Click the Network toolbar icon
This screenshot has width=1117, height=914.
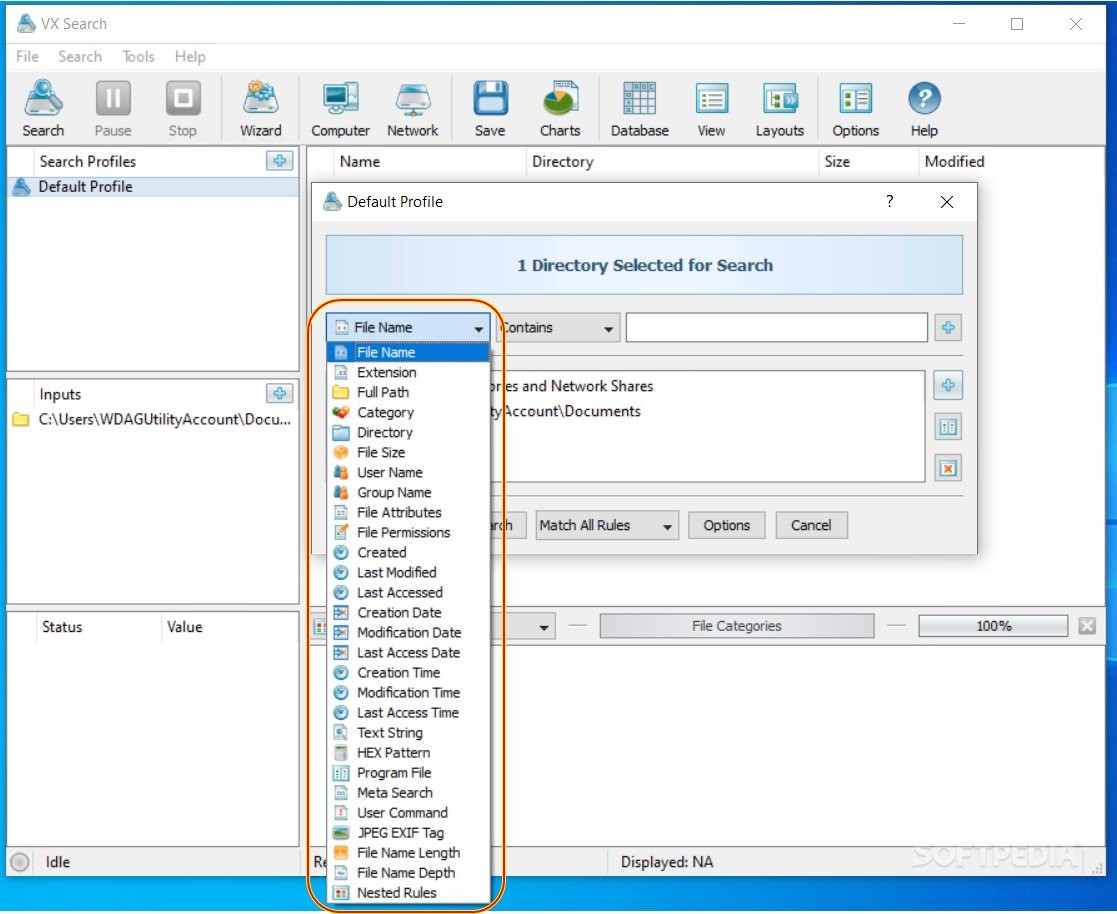[412, 108]
